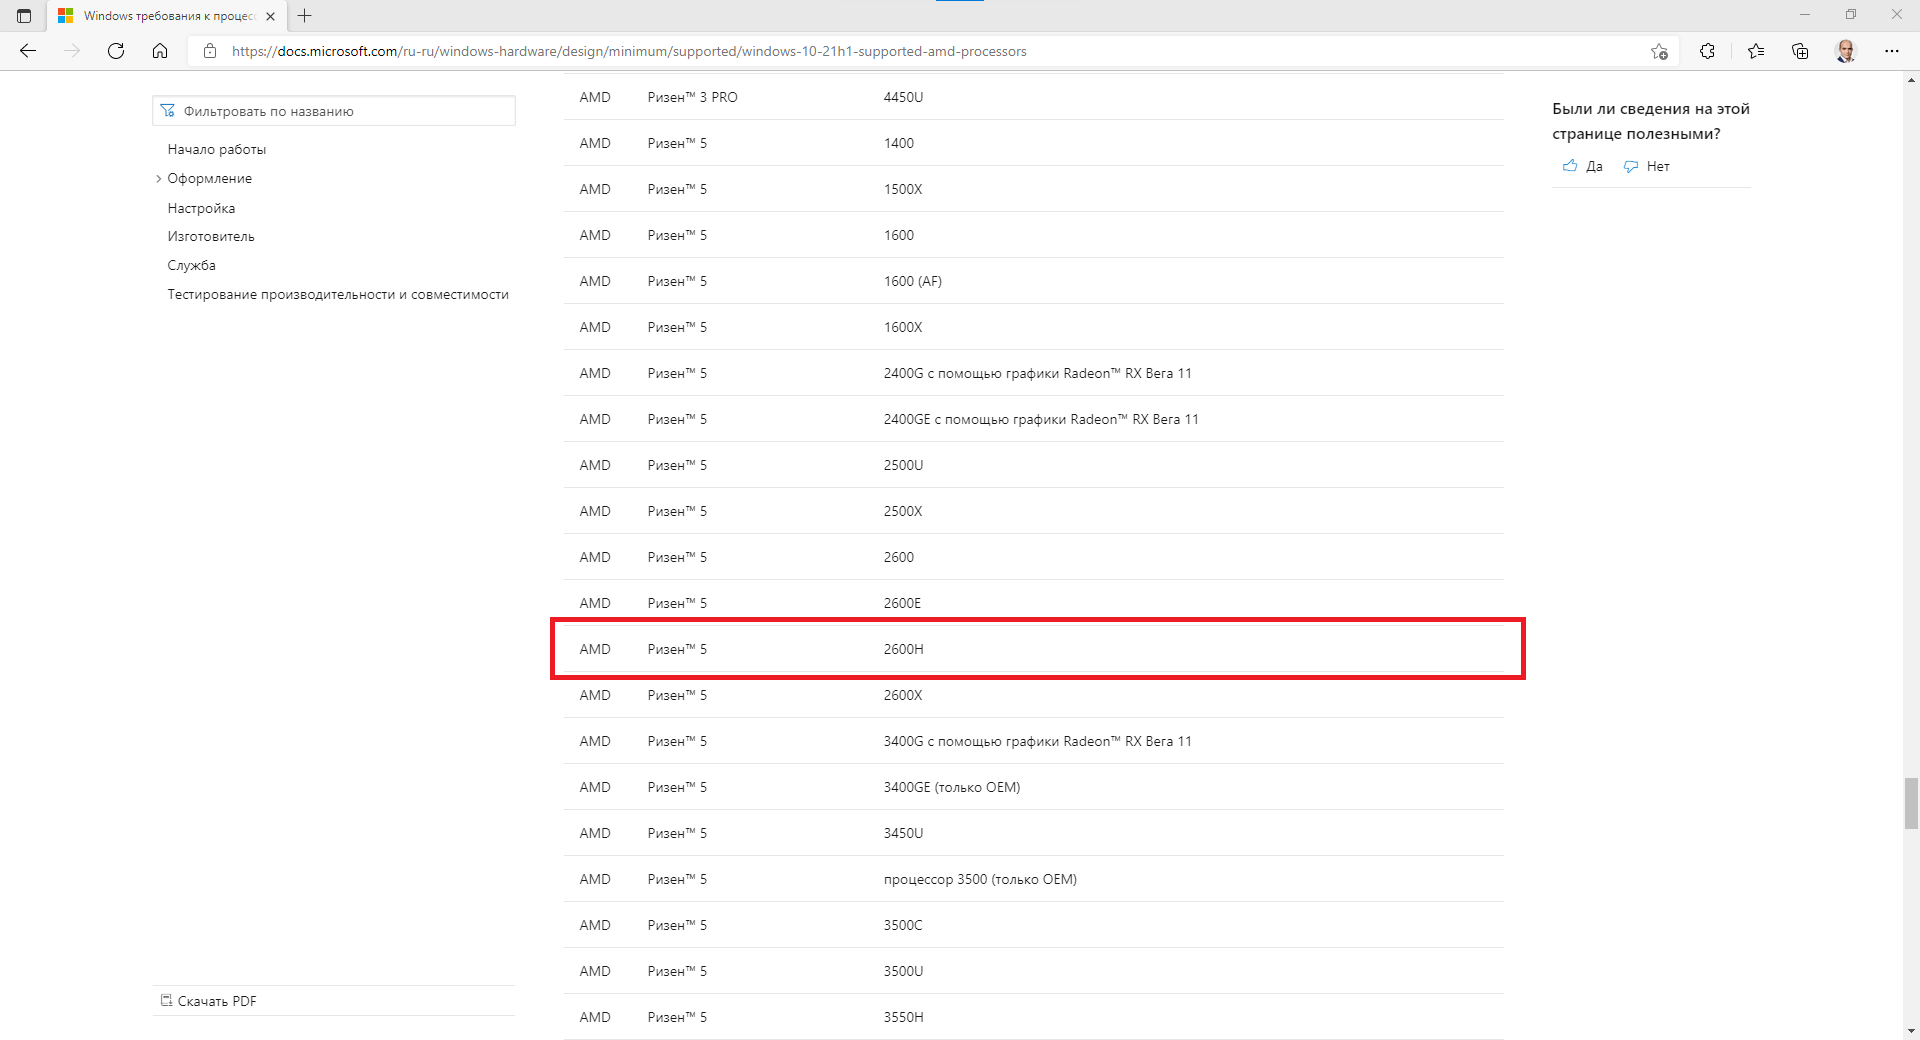Open Тестирование производительности и совместимости
The width and height of the screenshot is (1920, 1040).
pyautogui.click(x=338, y=294)
